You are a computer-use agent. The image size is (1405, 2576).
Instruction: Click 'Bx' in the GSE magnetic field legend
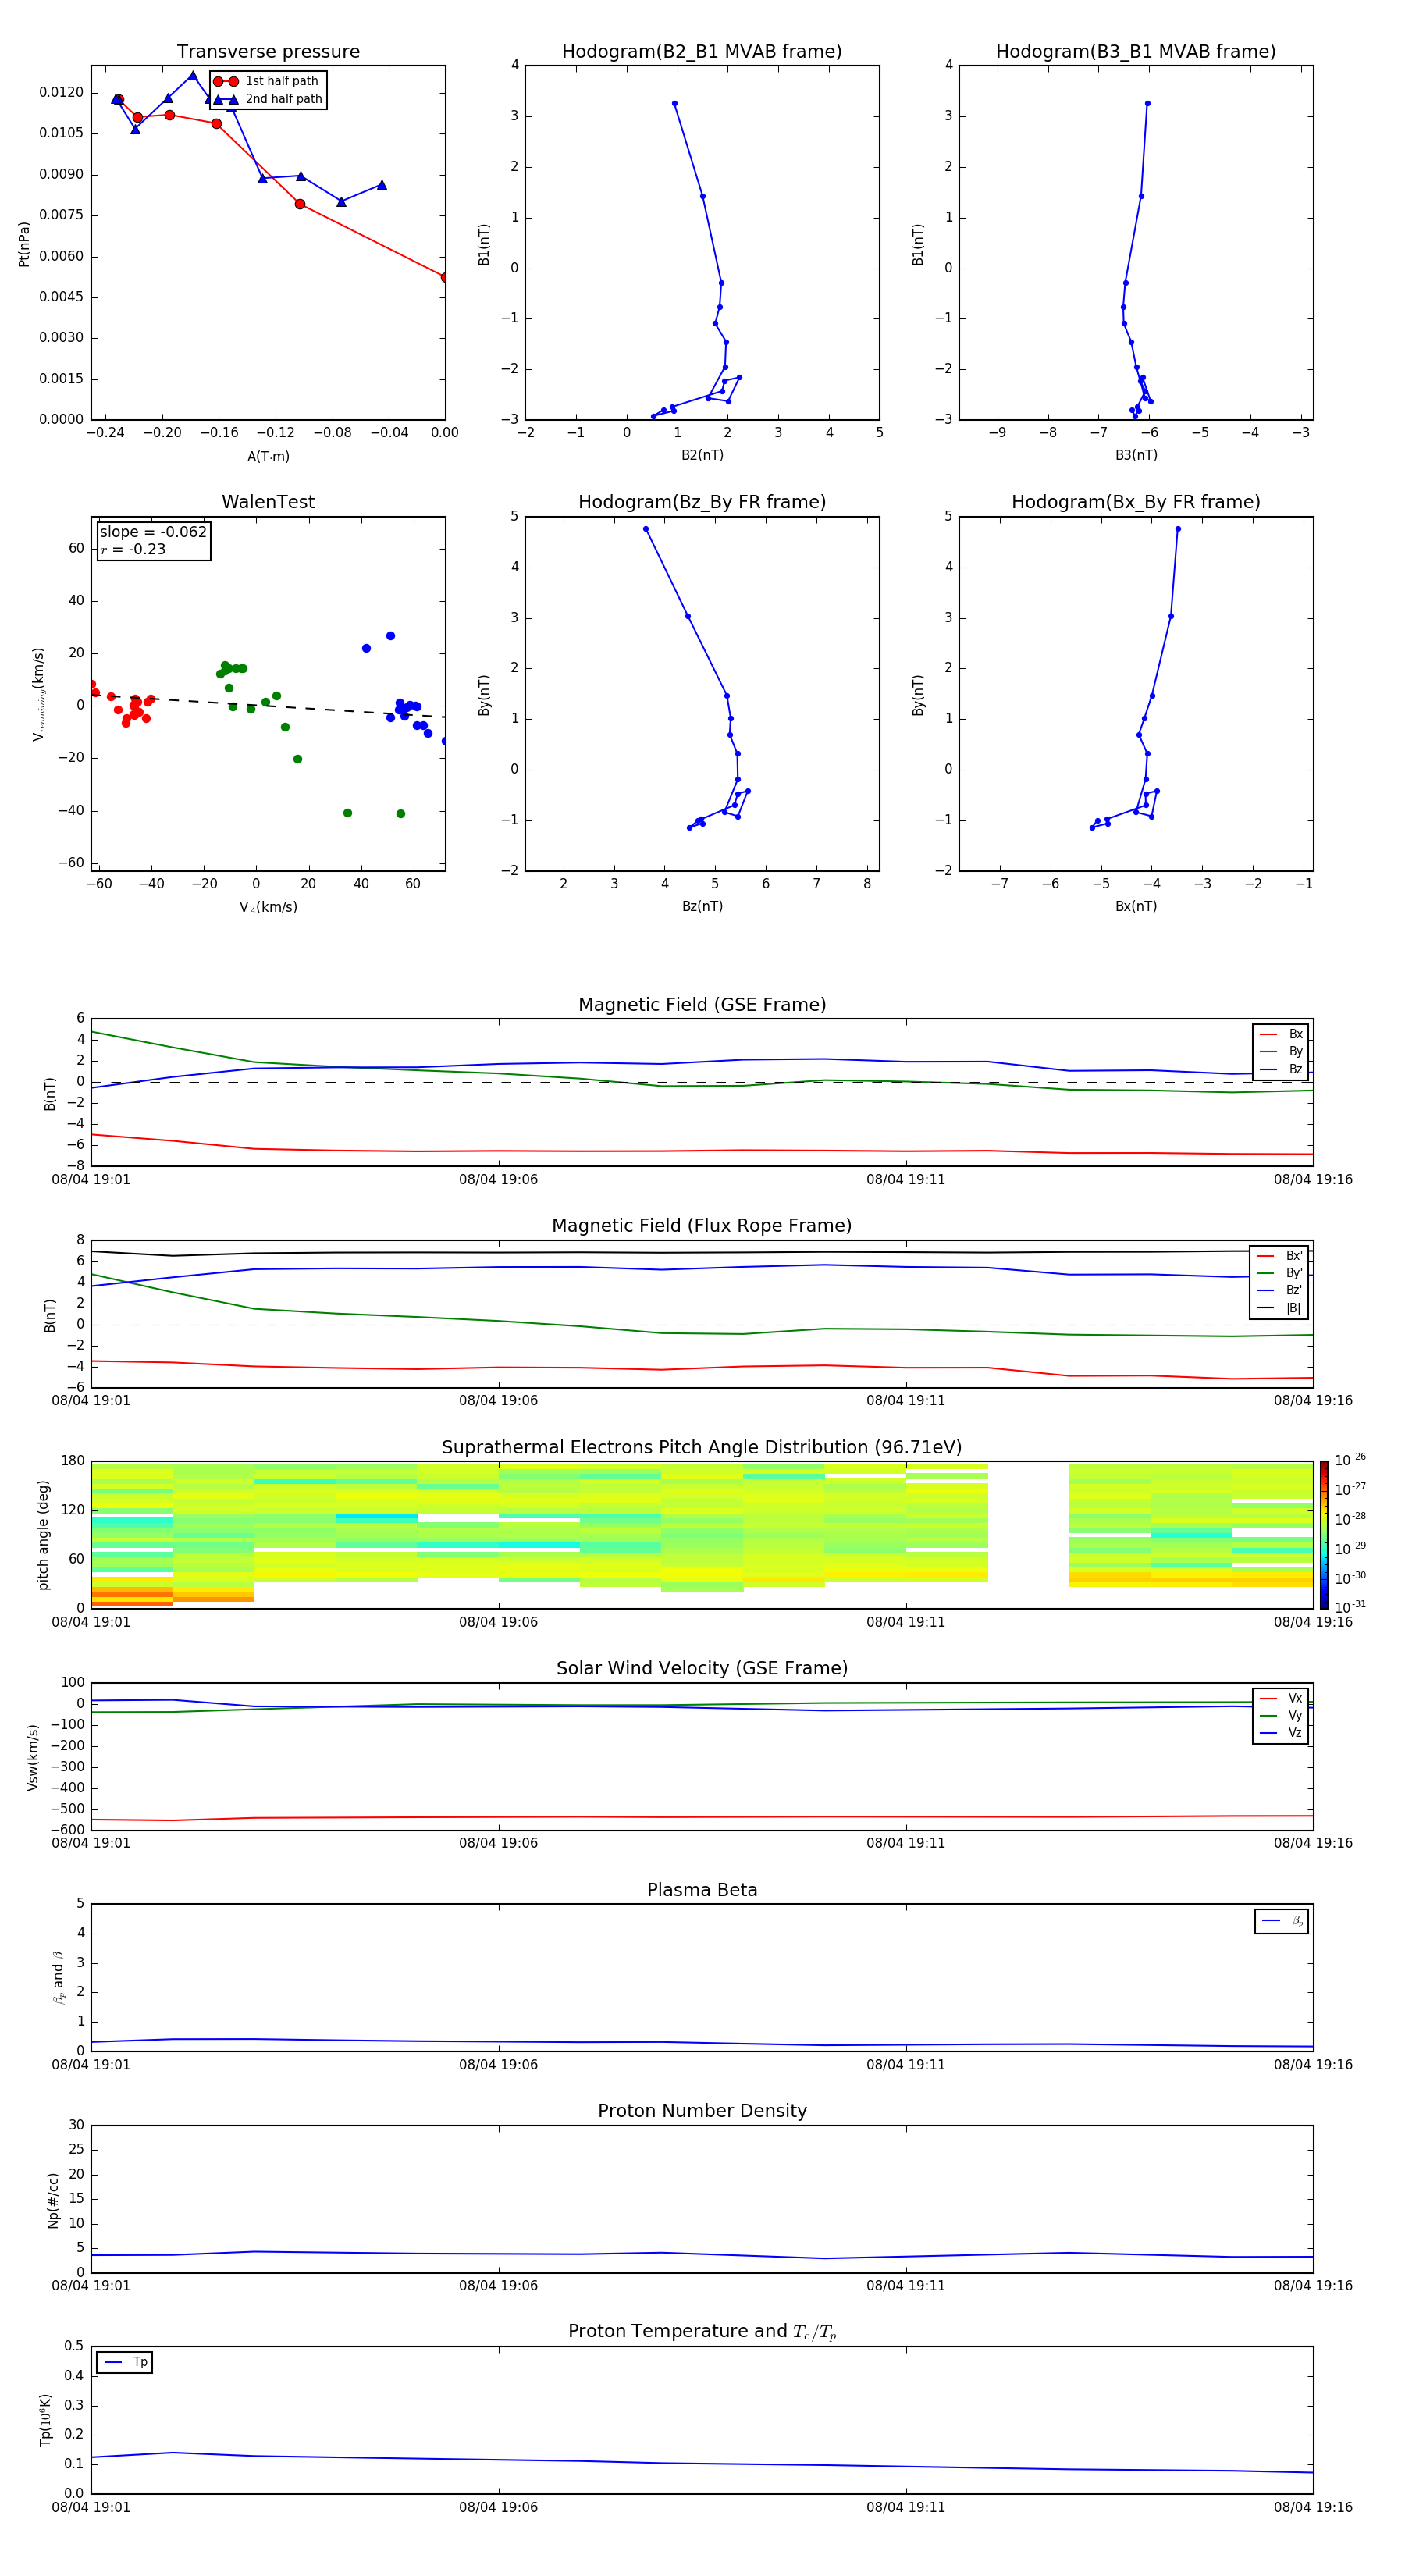(x=1295, y=1034)
